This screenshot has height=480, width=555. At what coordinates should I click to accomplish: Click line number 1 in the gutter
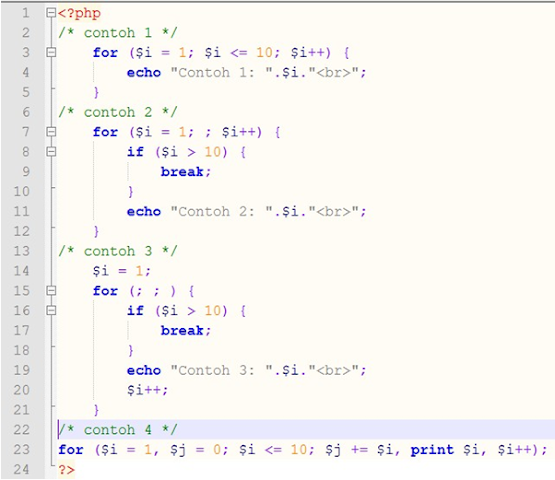(x=26, y=13)
